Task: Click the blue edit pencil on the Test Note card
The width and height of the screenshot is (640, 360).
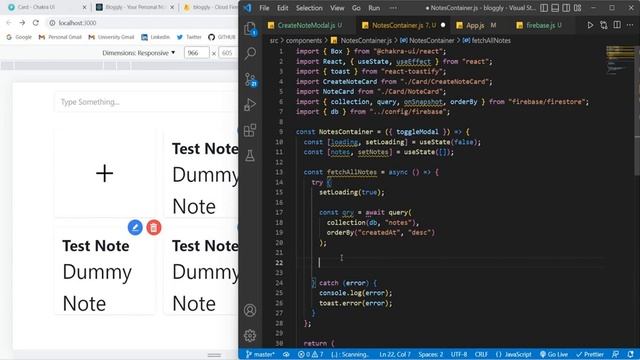Action: 135,227
